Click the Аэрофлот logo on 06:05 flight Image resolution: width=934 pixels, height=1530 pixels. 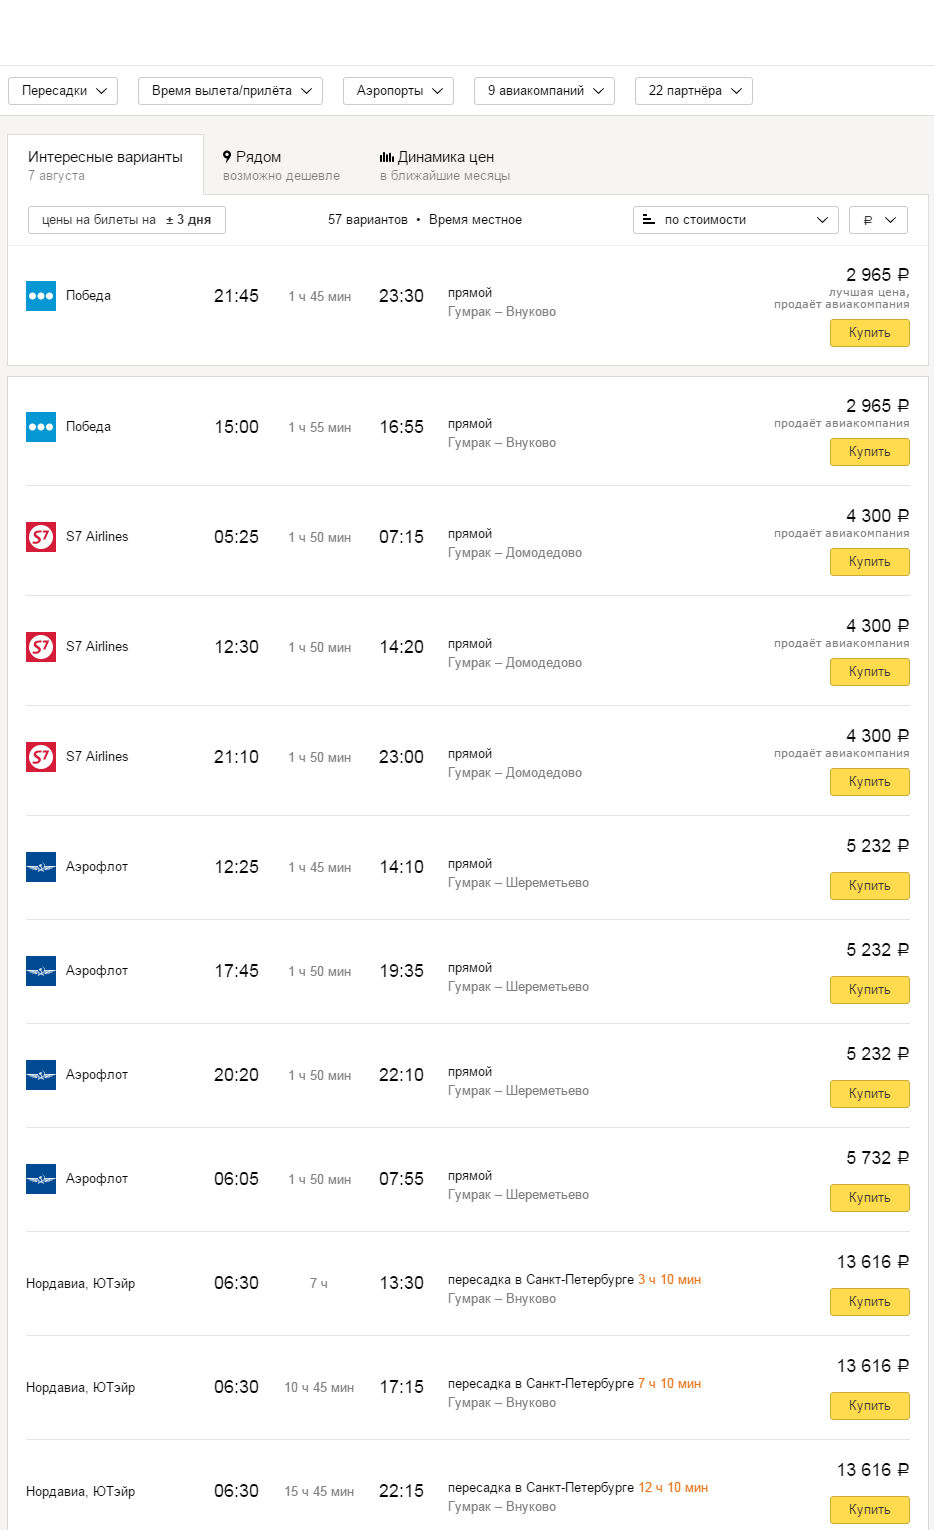(41, 1179)
